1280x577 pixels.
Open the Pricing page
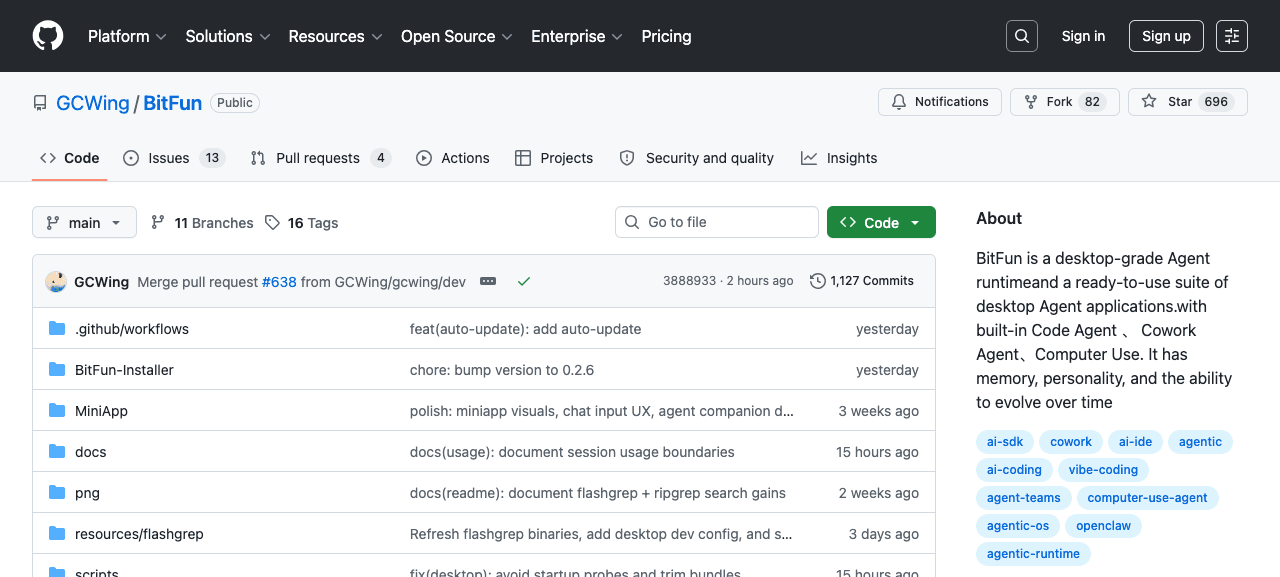666,36
